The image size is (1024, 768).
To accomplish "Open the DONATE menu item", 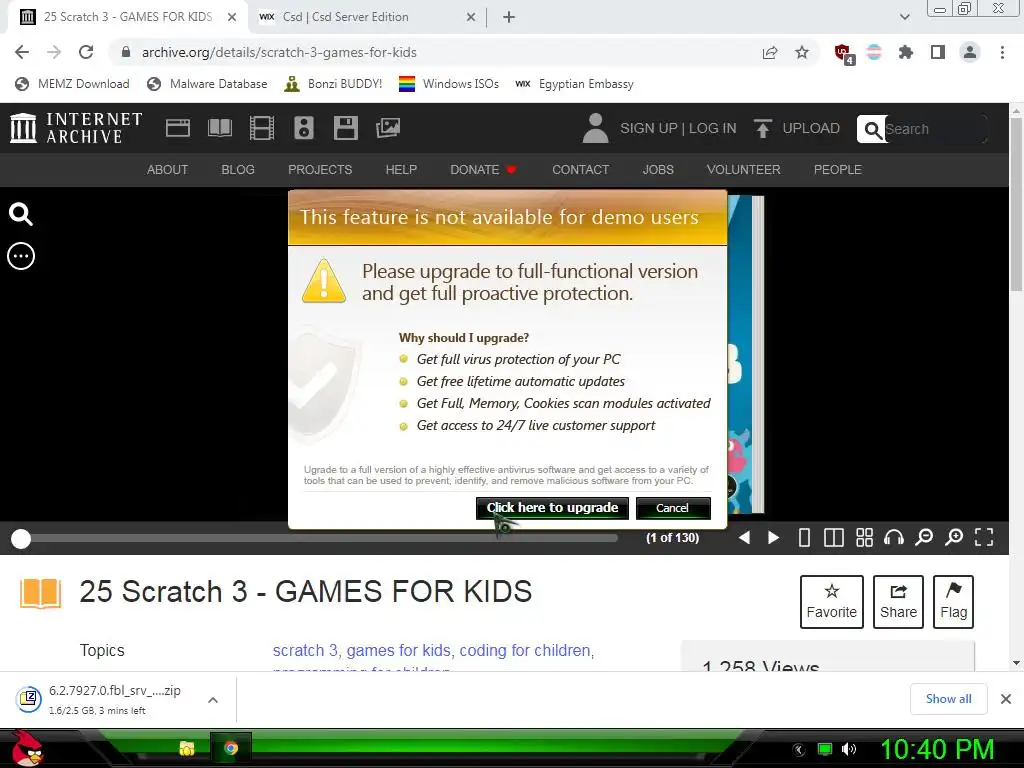I will tap(483, 170).
